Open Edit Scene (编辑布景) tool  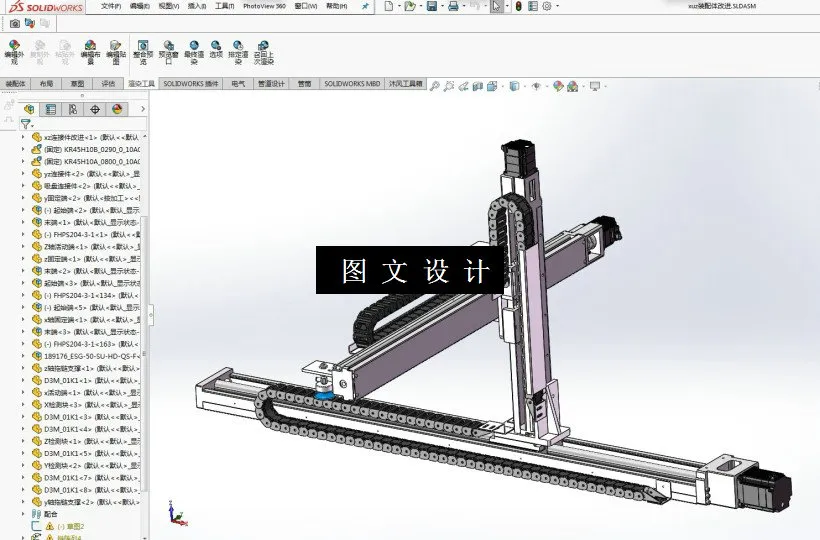(x=90, y=52)
